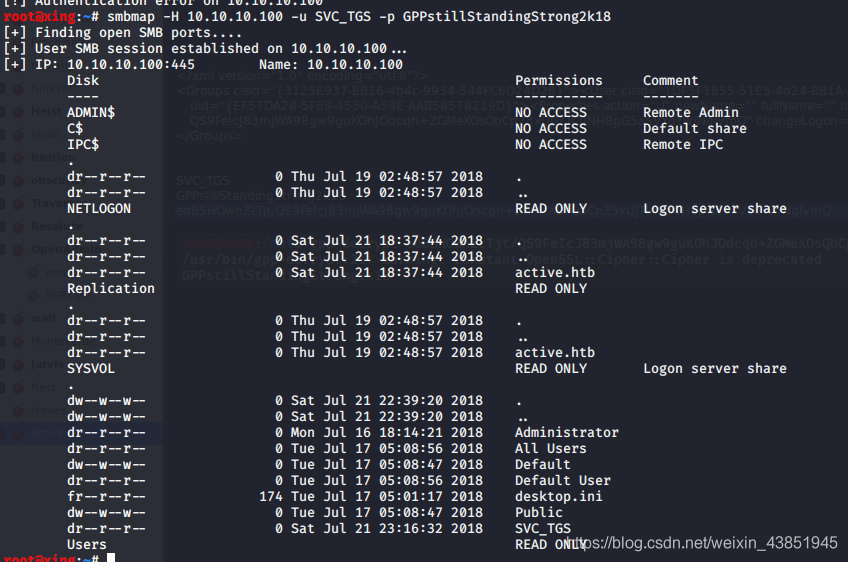The image size is (848, 562).
Task: Click the SVC_TGS directory entry
Action: [x=543, y=529]
